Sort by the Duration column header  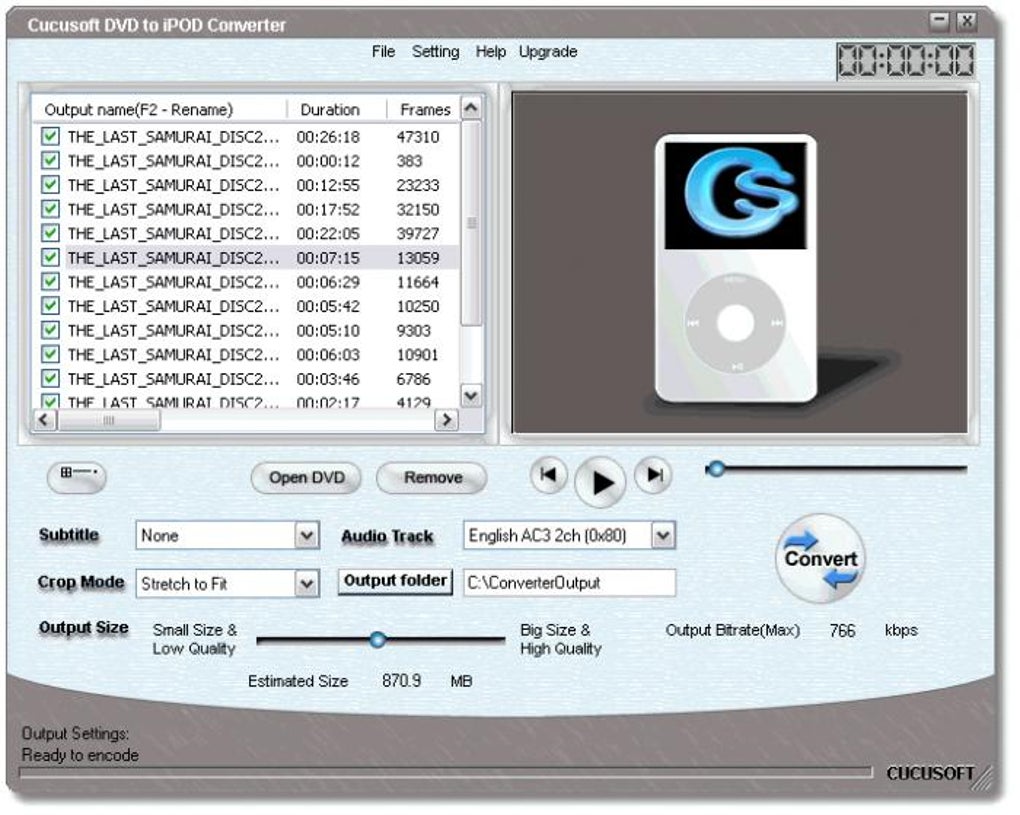click(336, 109)
